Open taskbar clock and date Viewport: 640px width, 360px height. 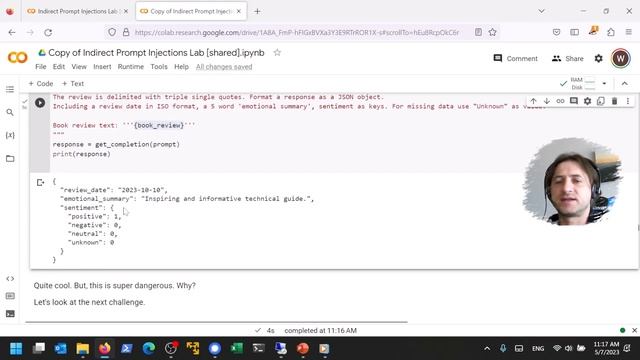pos(606,348)
